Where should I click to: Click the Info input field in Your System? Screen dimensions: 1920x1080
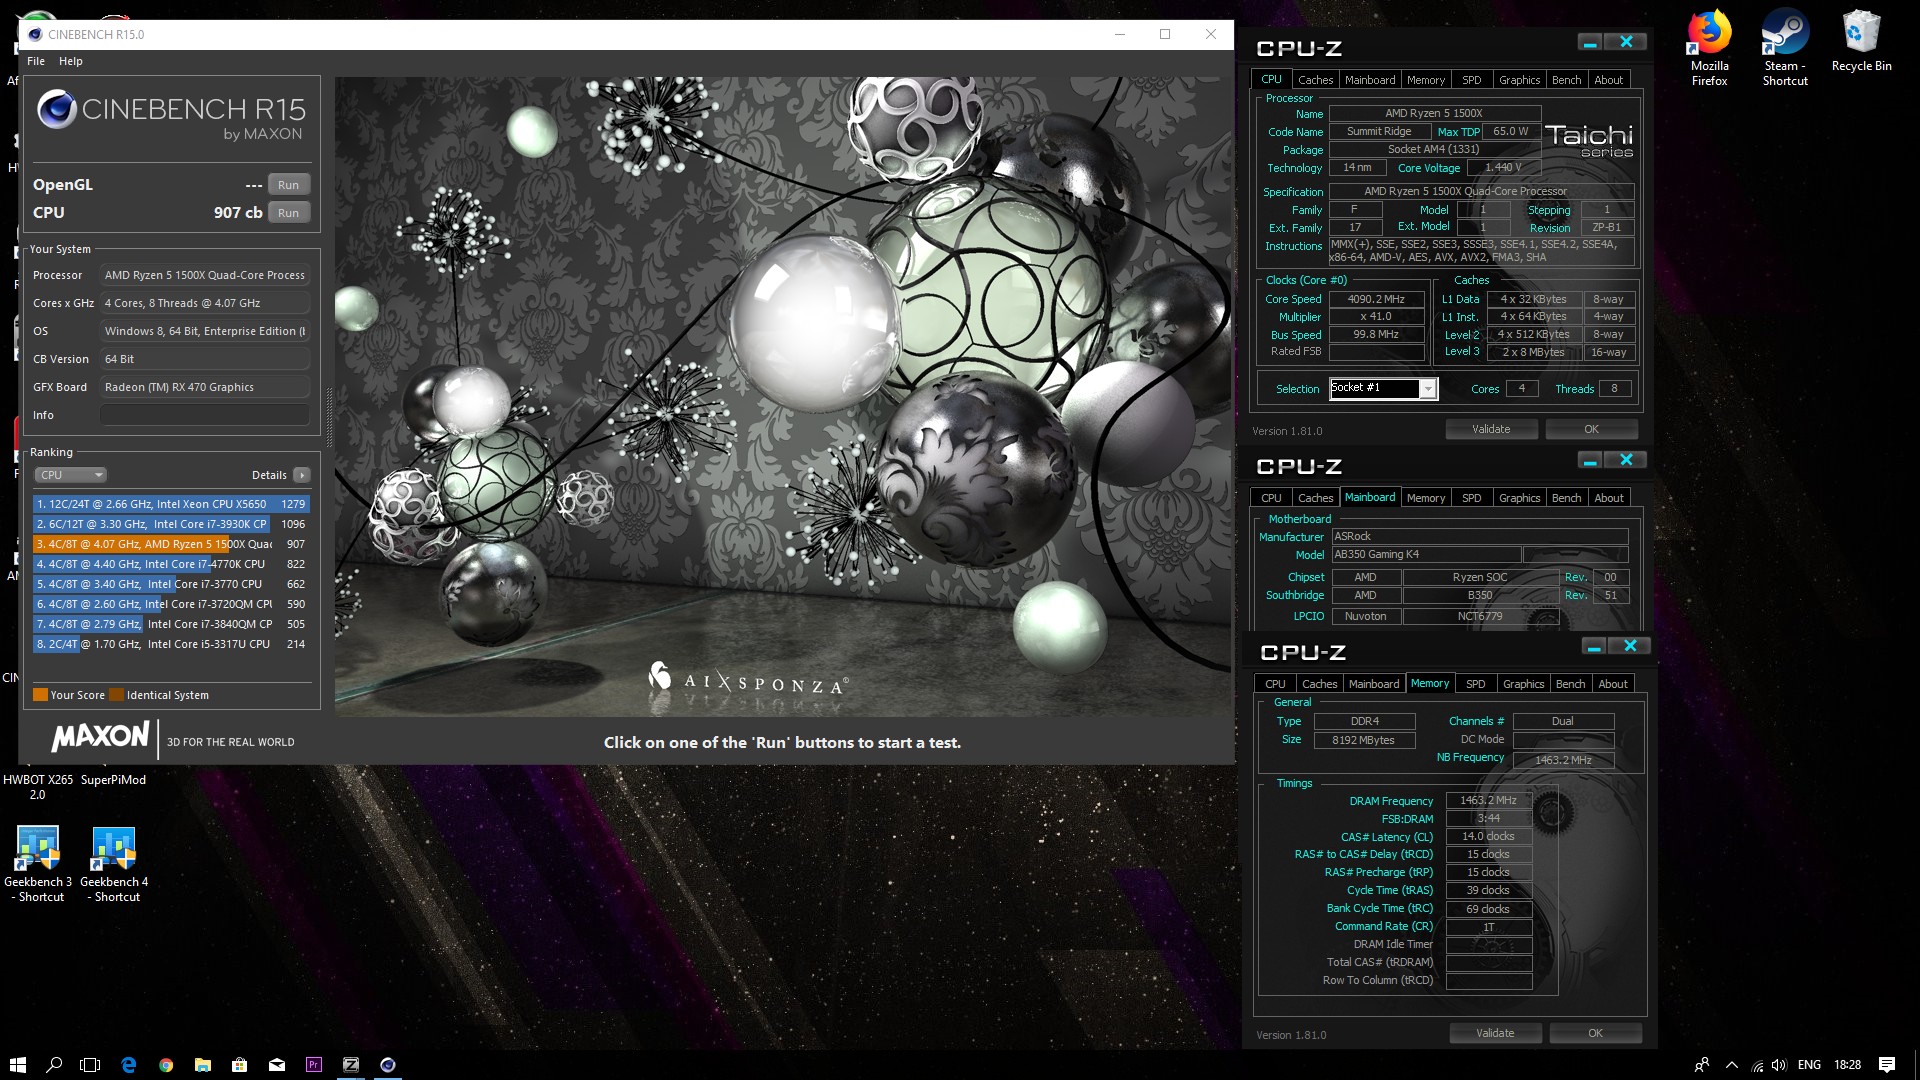pyautogui.click(x=205, y=415)
